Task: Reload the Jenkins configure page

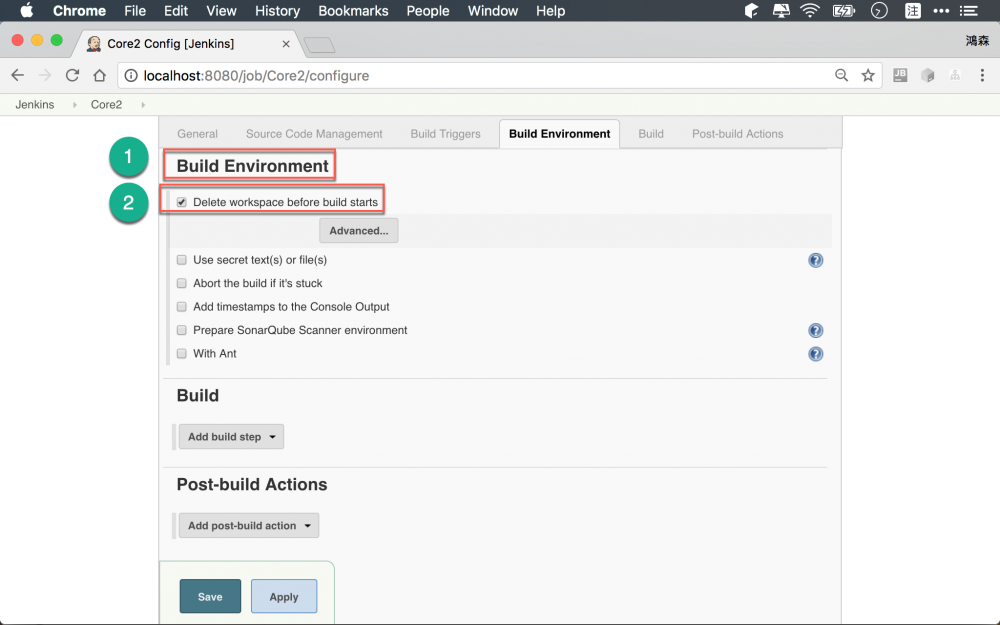Action: click(x=71, y=75)
